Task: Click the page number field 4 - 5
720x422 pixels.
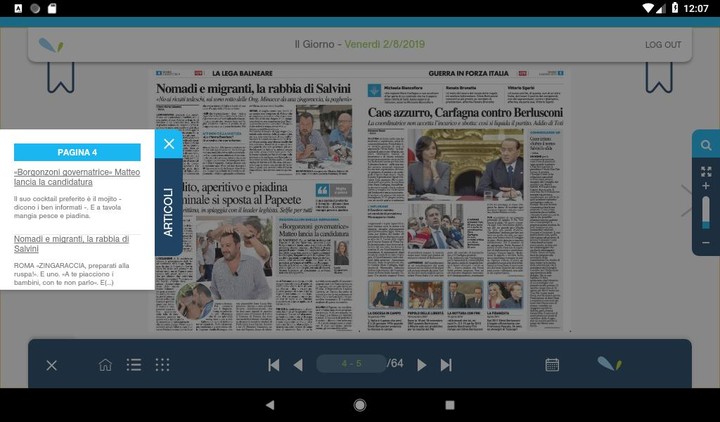Action: (x=351, y=364)
